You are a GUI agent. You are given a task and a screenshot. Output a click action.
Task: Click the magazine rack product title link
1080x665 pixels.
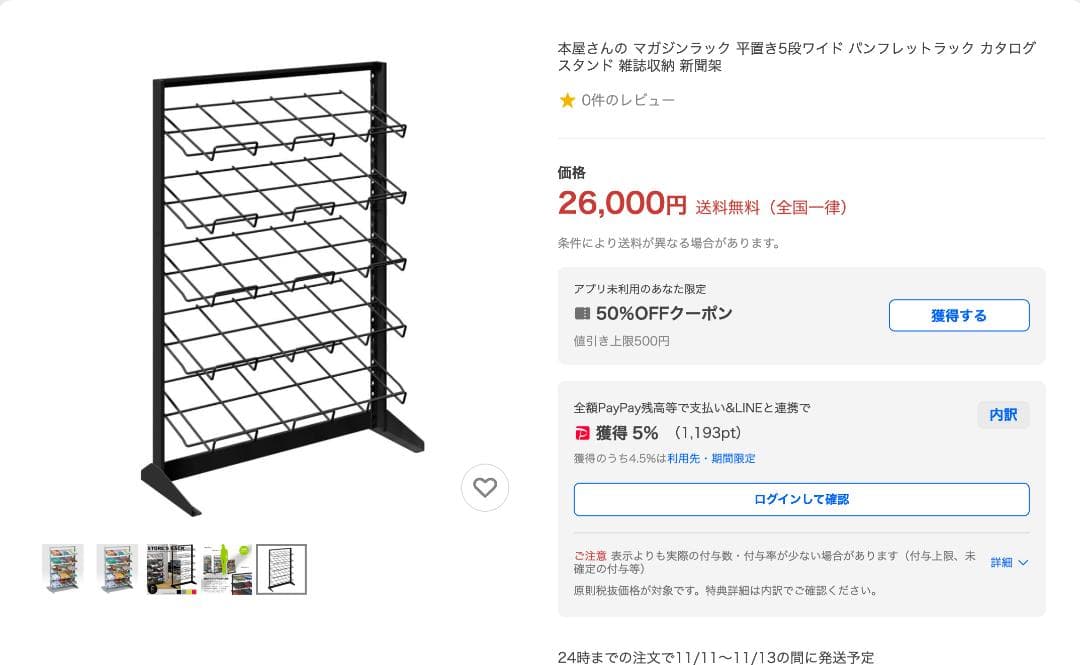tap(796, 56)
